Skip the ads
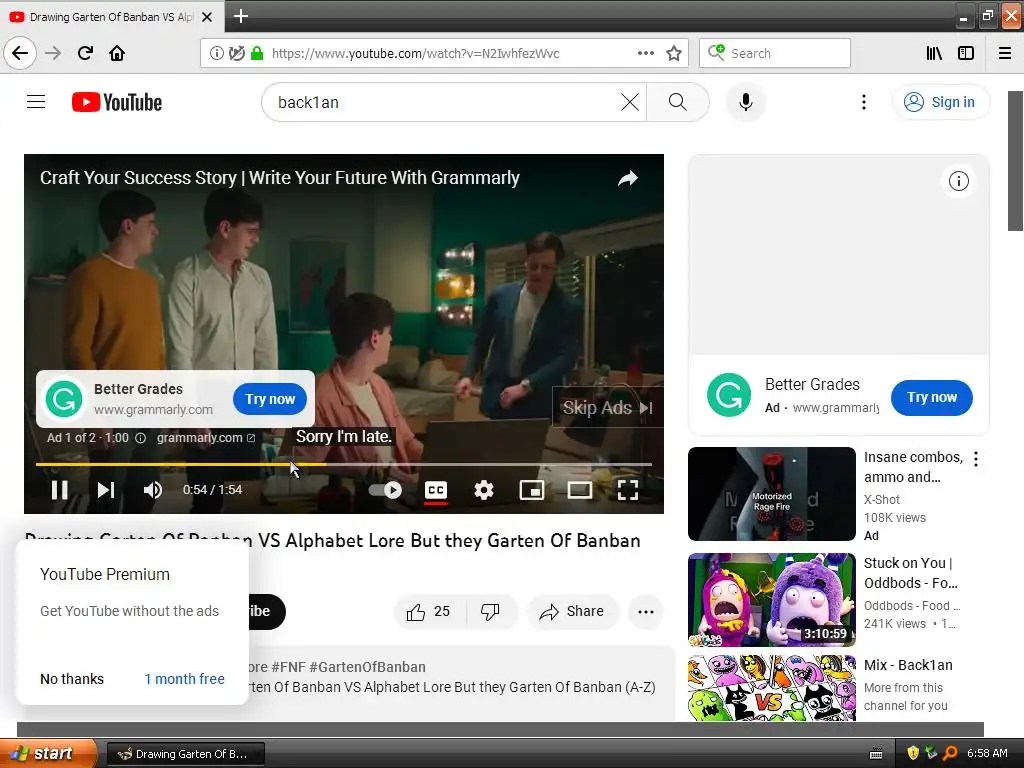This screenshot has width=1024, height=768. click(607, 408)
